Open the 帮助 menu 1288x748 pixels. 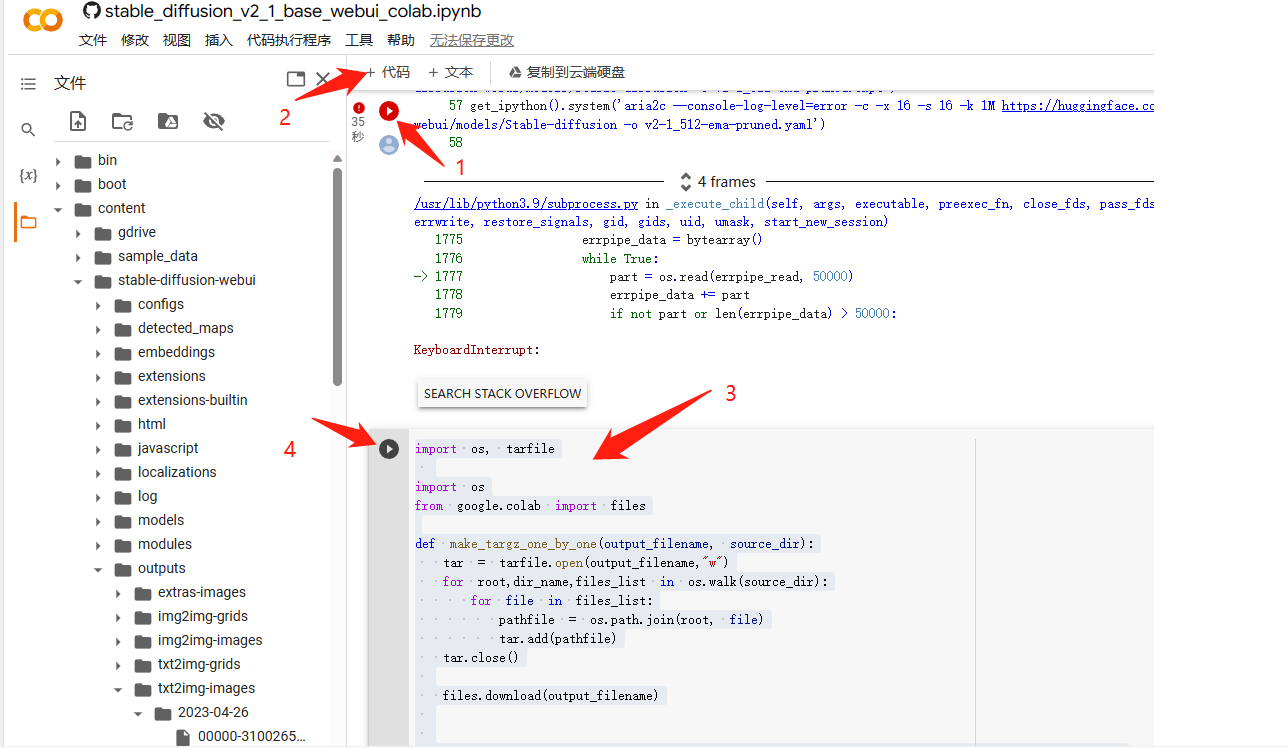401,40
